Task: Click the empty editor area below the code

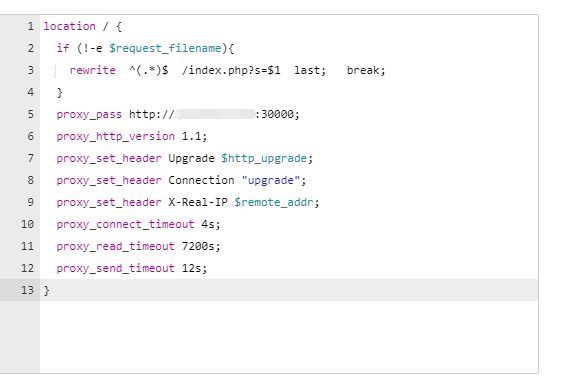Action: click(x=288, y=337)
